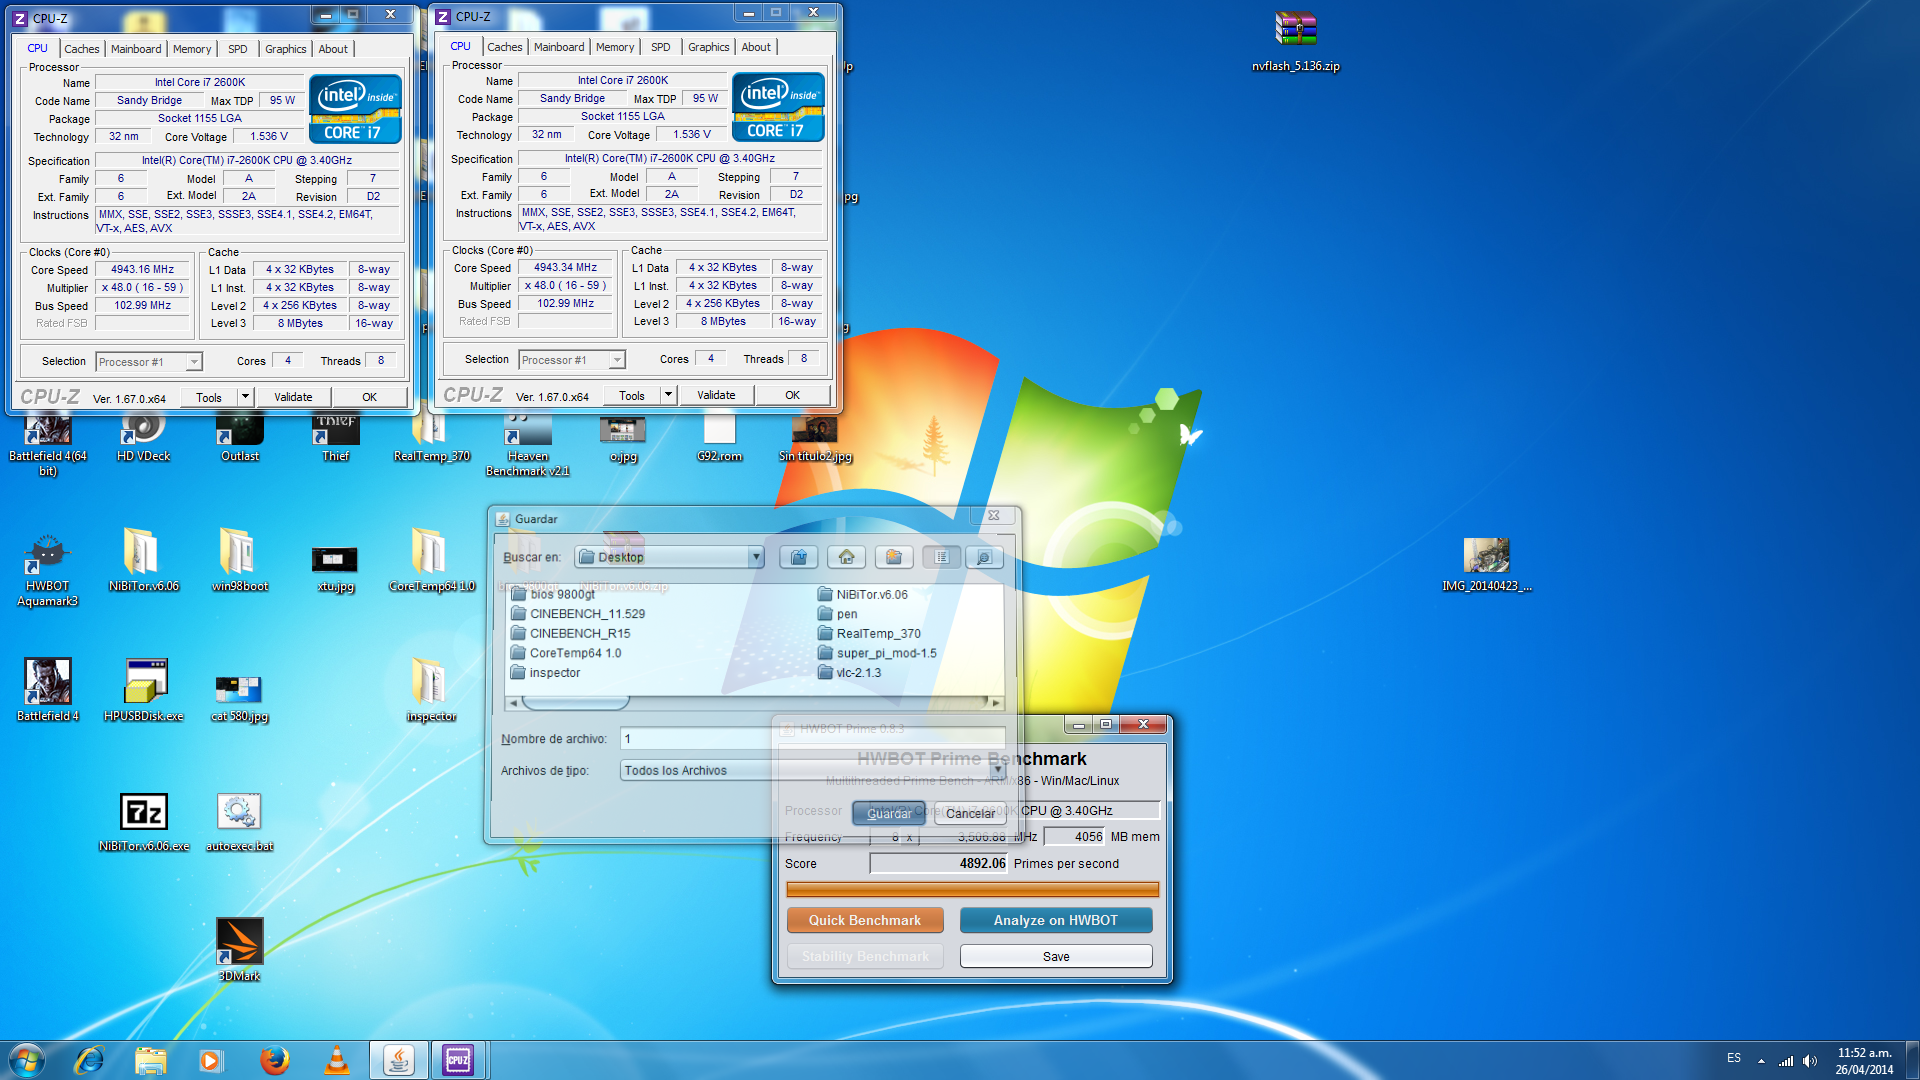
Task: Switch to Details view in Guardar dialog
Action: point(984,557)
